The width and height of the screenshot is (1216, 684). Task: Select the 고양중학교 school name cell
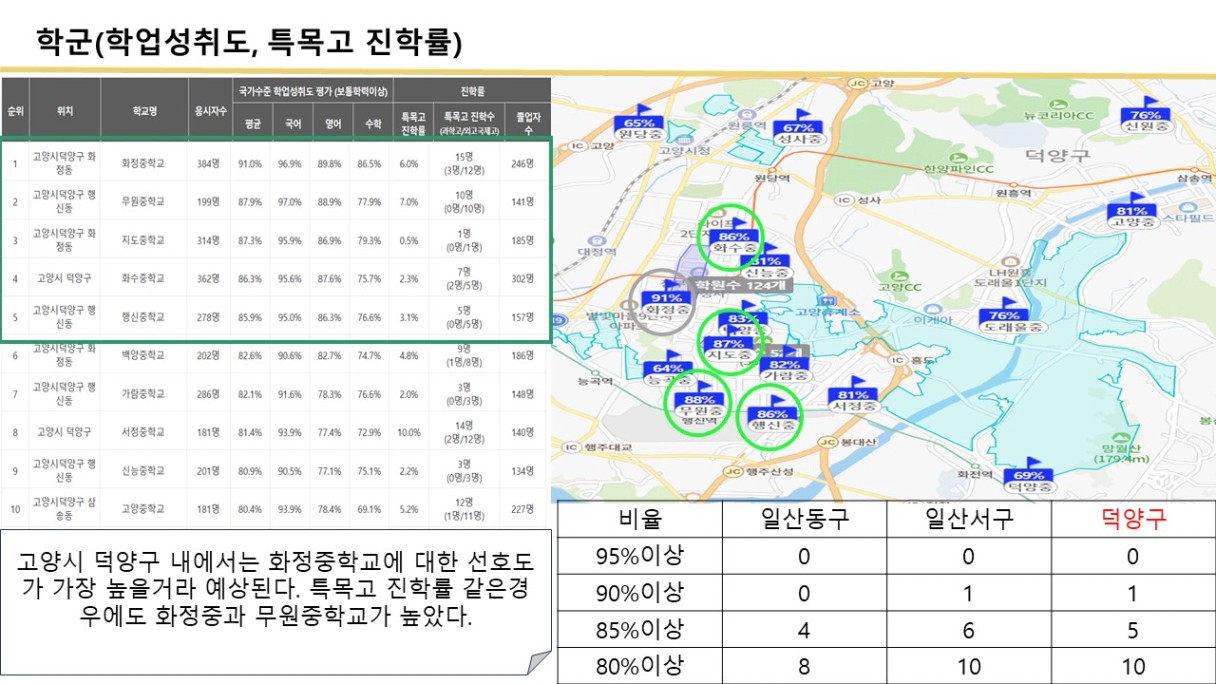click(144, 509)
